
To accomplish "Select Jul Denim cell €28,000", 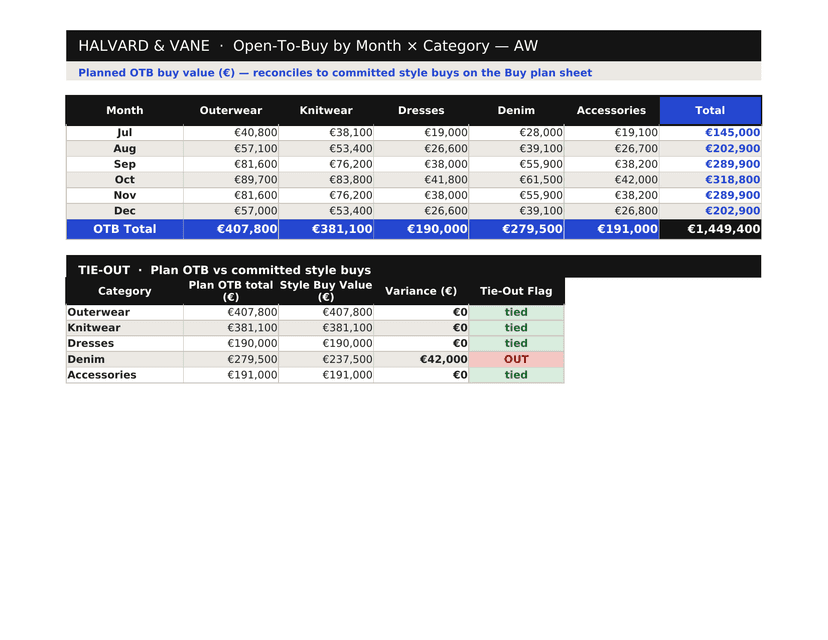I will (x=516, y=133).
